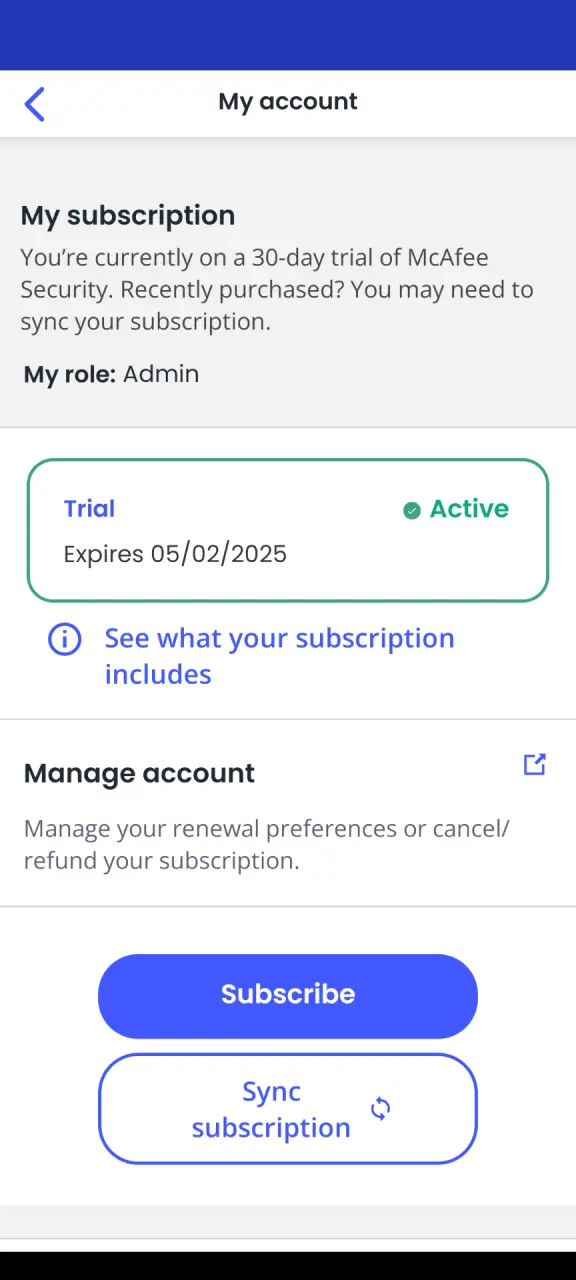Open See what your subscription includes link

(x=279, y=656)
